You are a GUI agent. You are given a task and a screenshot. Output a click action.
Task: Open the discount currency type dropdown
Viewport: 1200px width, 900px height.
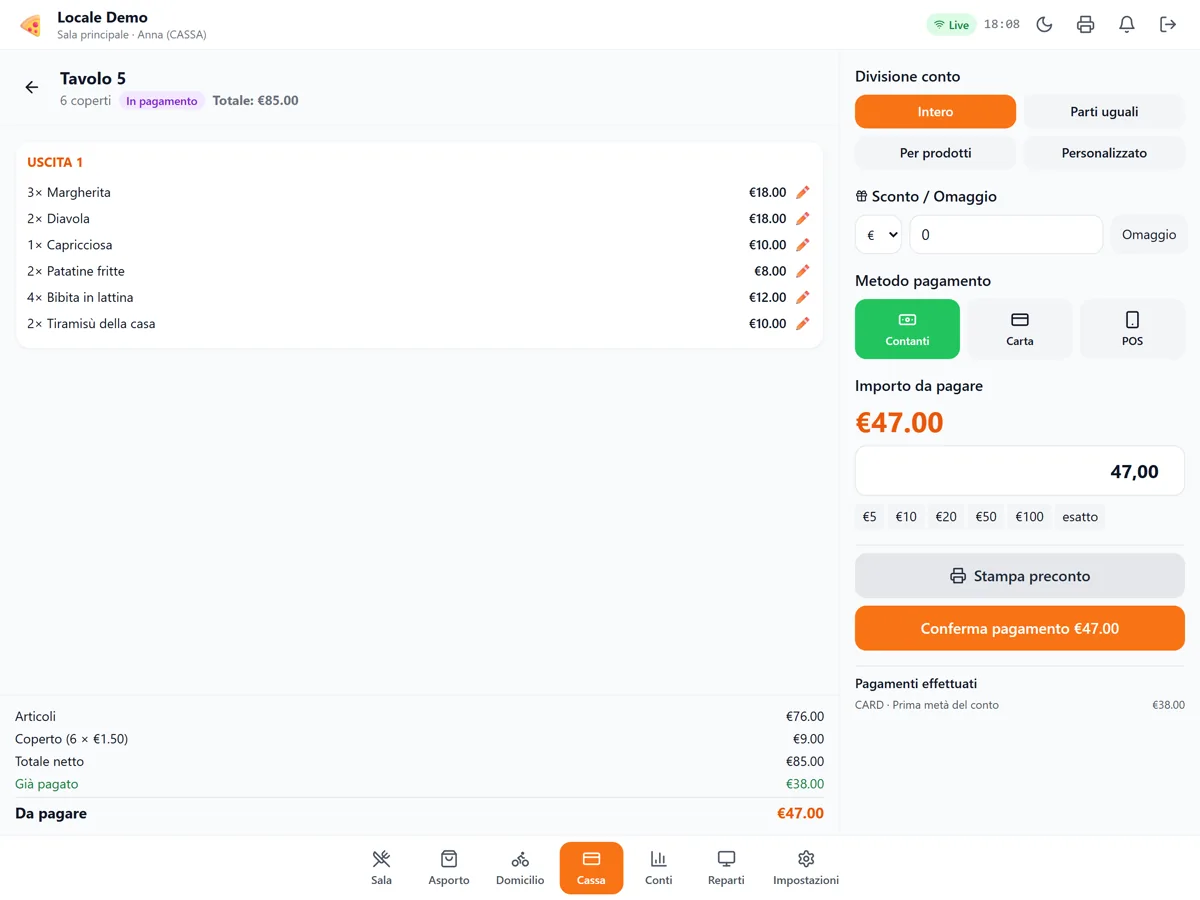pyautogui.click(x=878, y=235)
